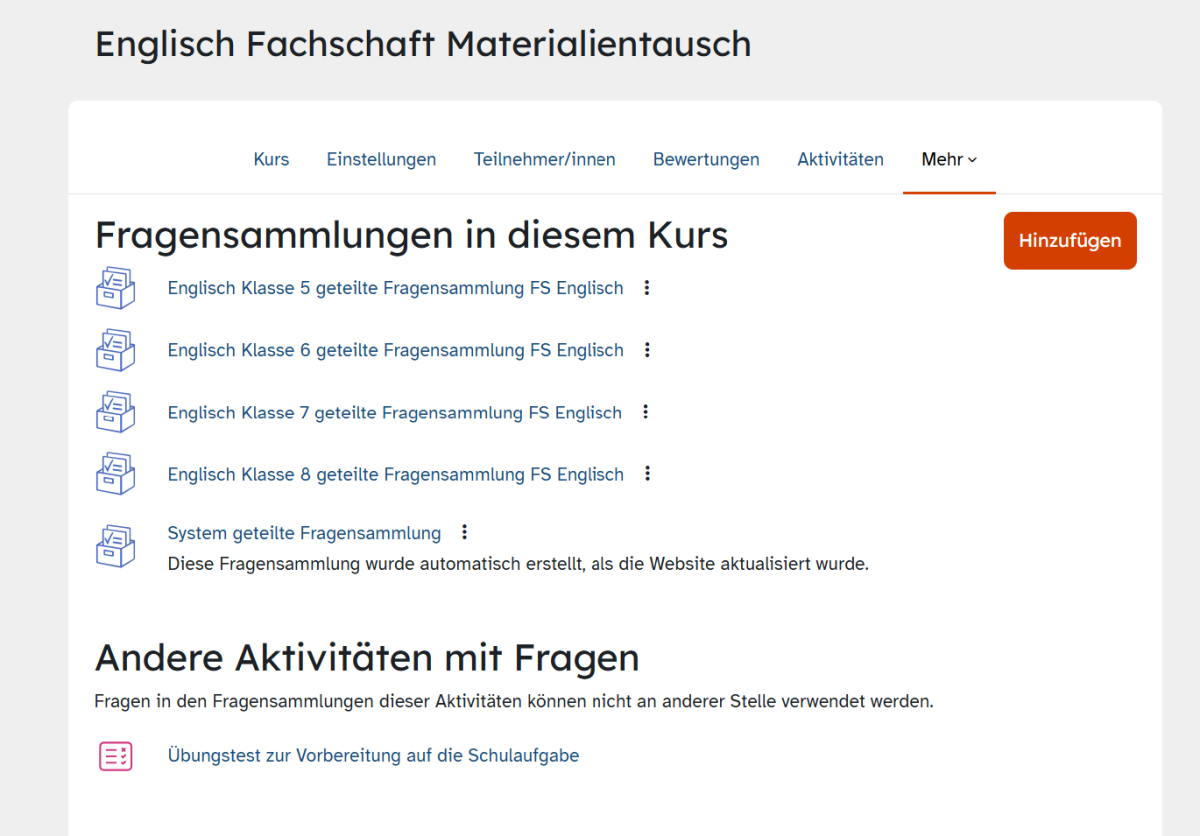Open the Aktivitäten tab

840,159
